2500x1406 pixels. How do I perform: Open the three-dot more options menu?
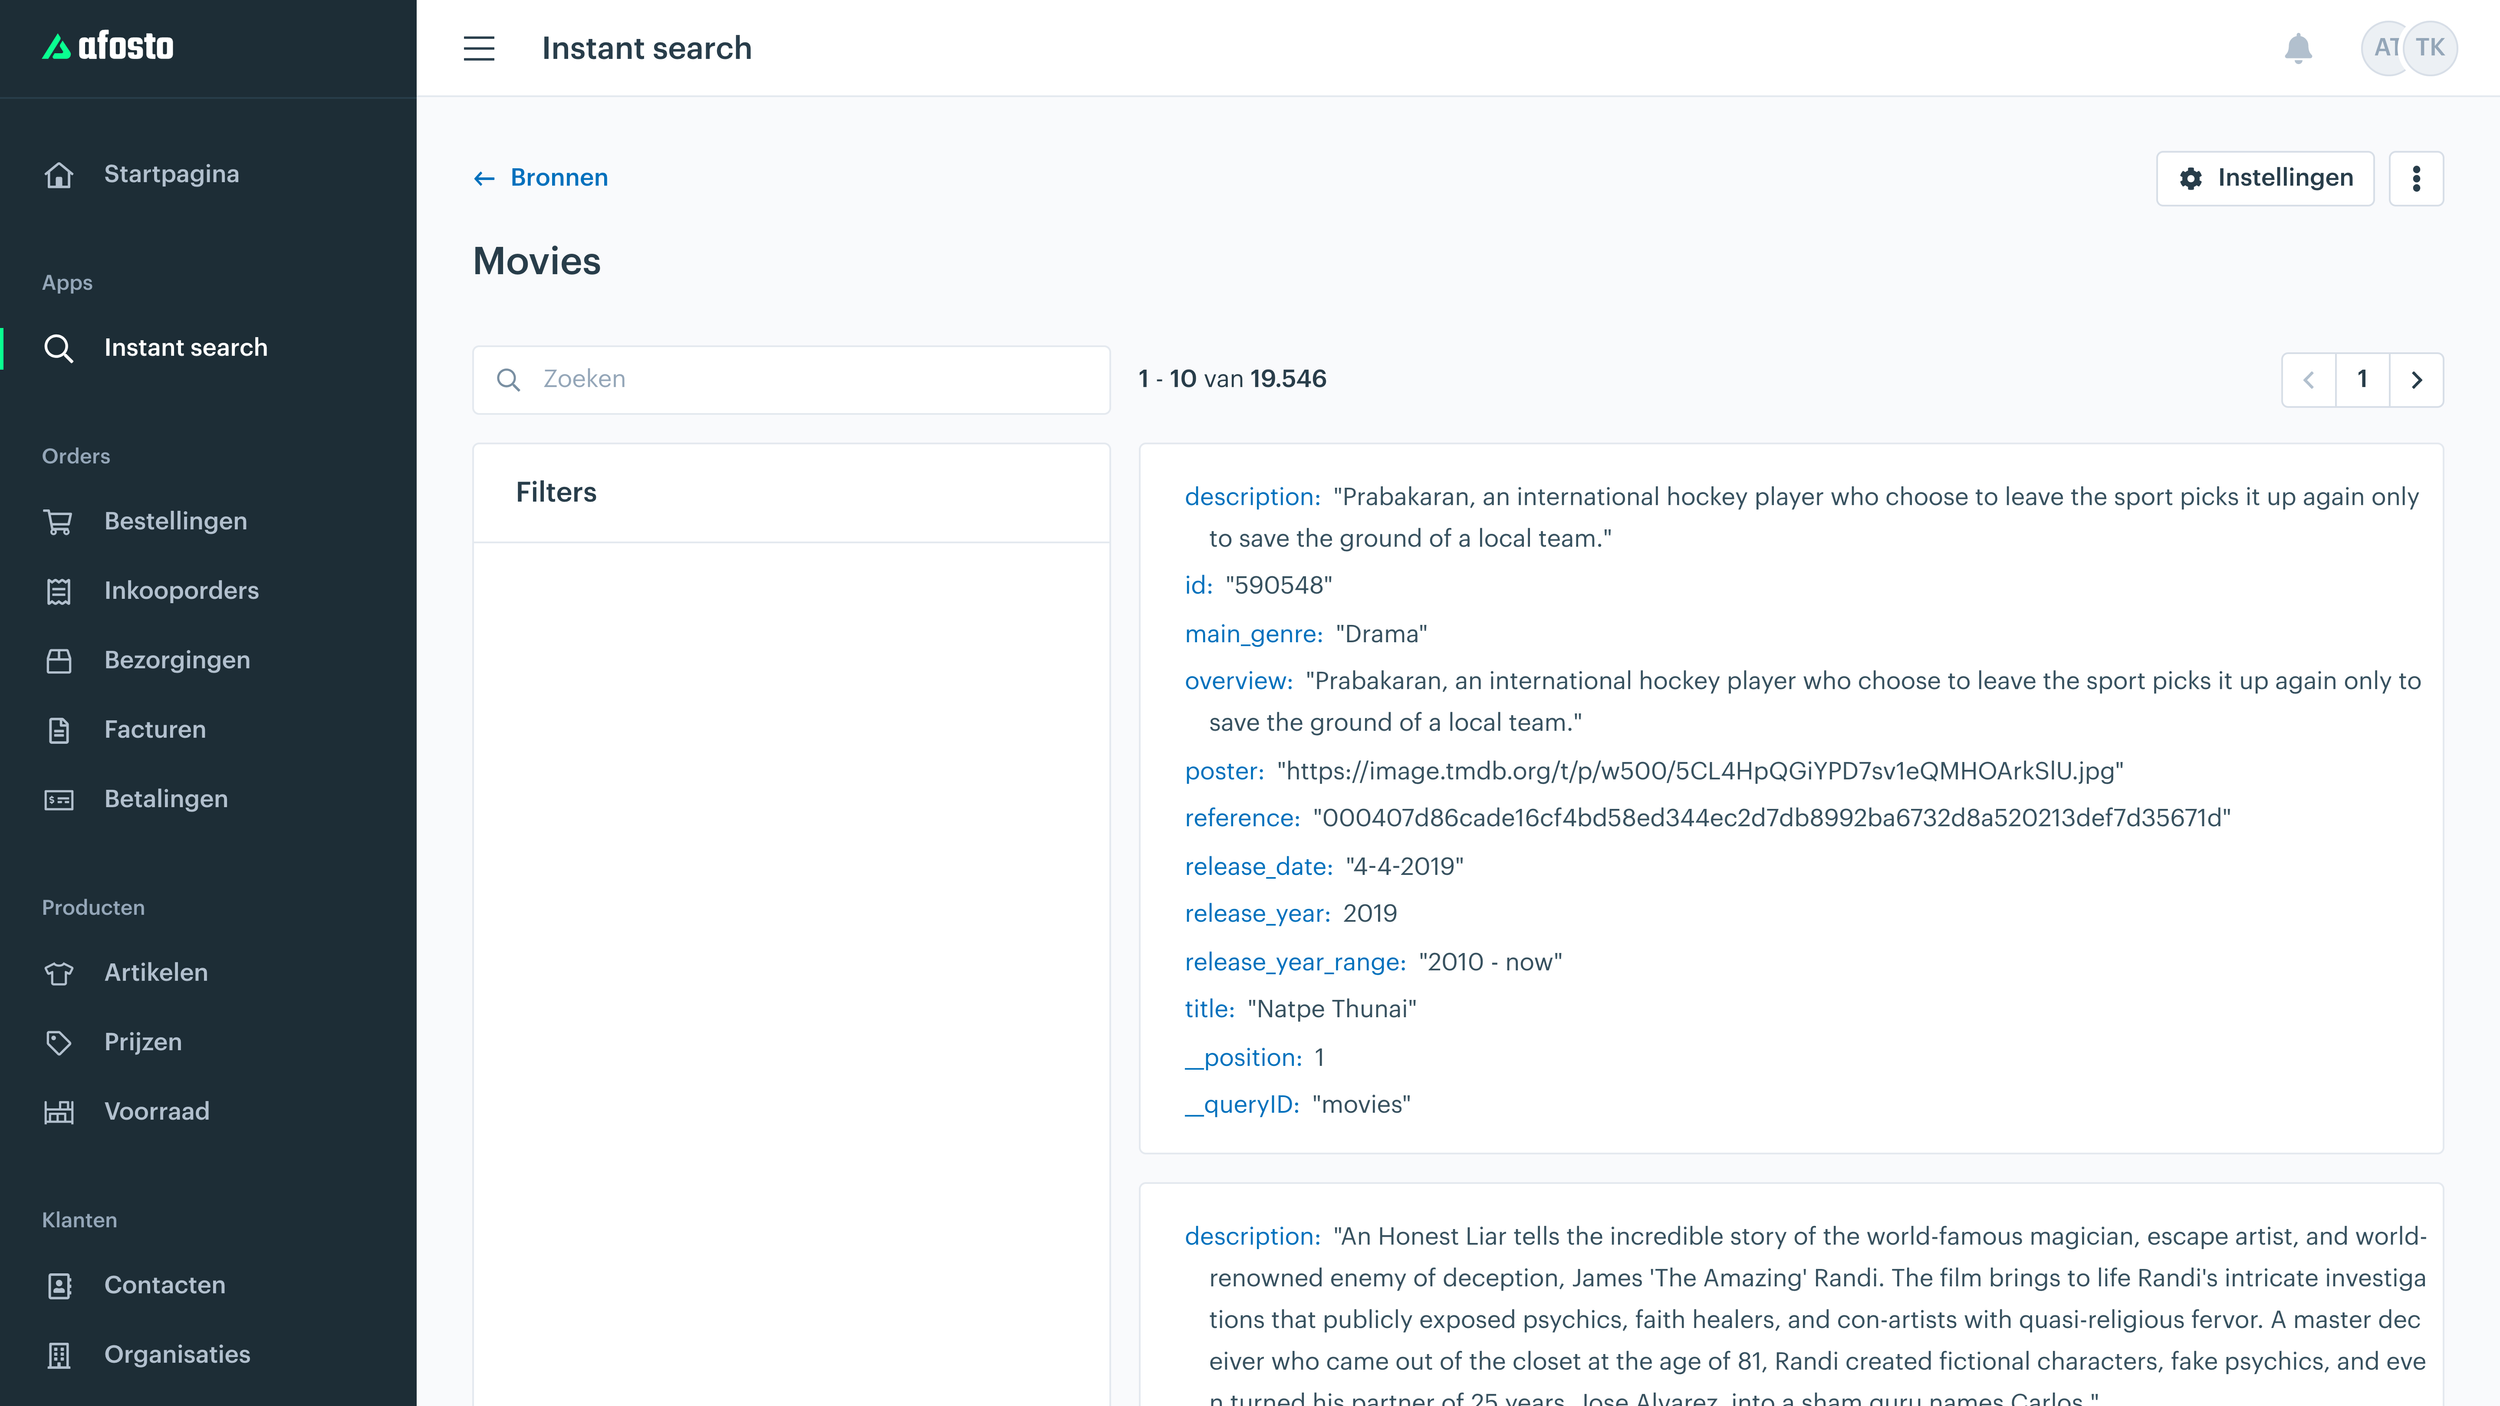pyautogui.click(x=2416, y=178)
